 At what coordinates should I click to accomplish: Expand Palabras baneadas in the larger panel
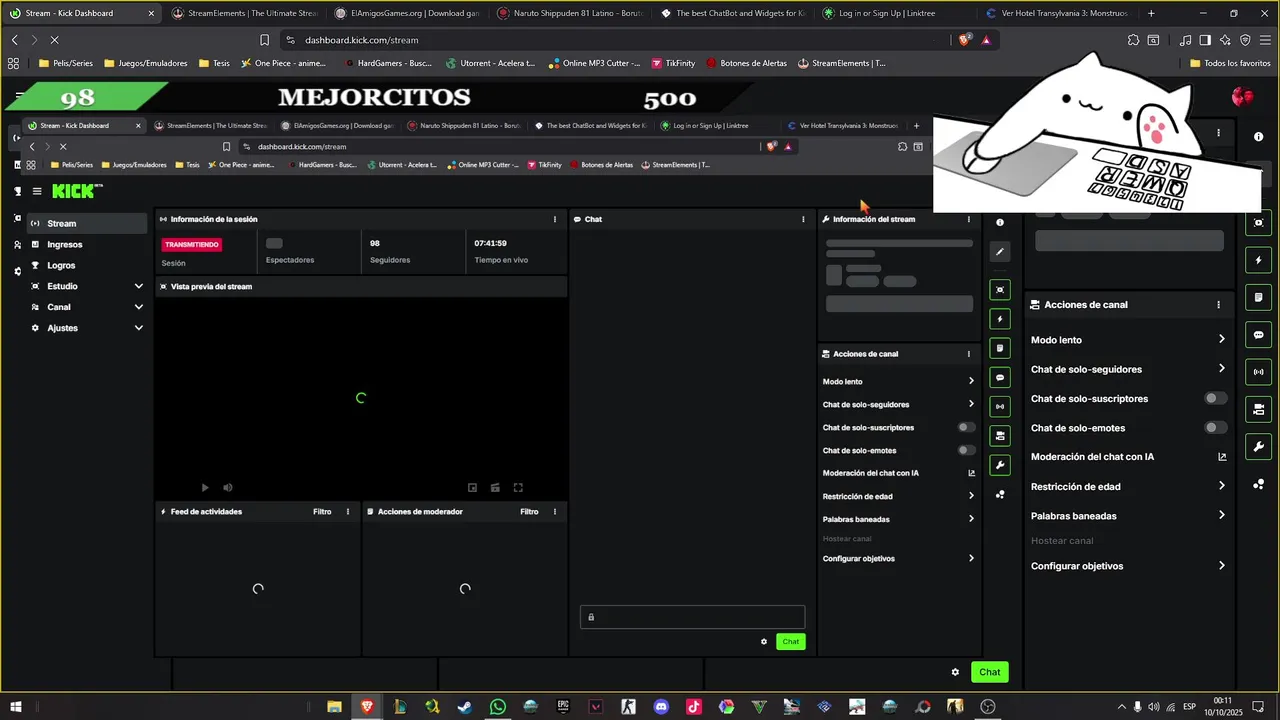pos(1128,516)
